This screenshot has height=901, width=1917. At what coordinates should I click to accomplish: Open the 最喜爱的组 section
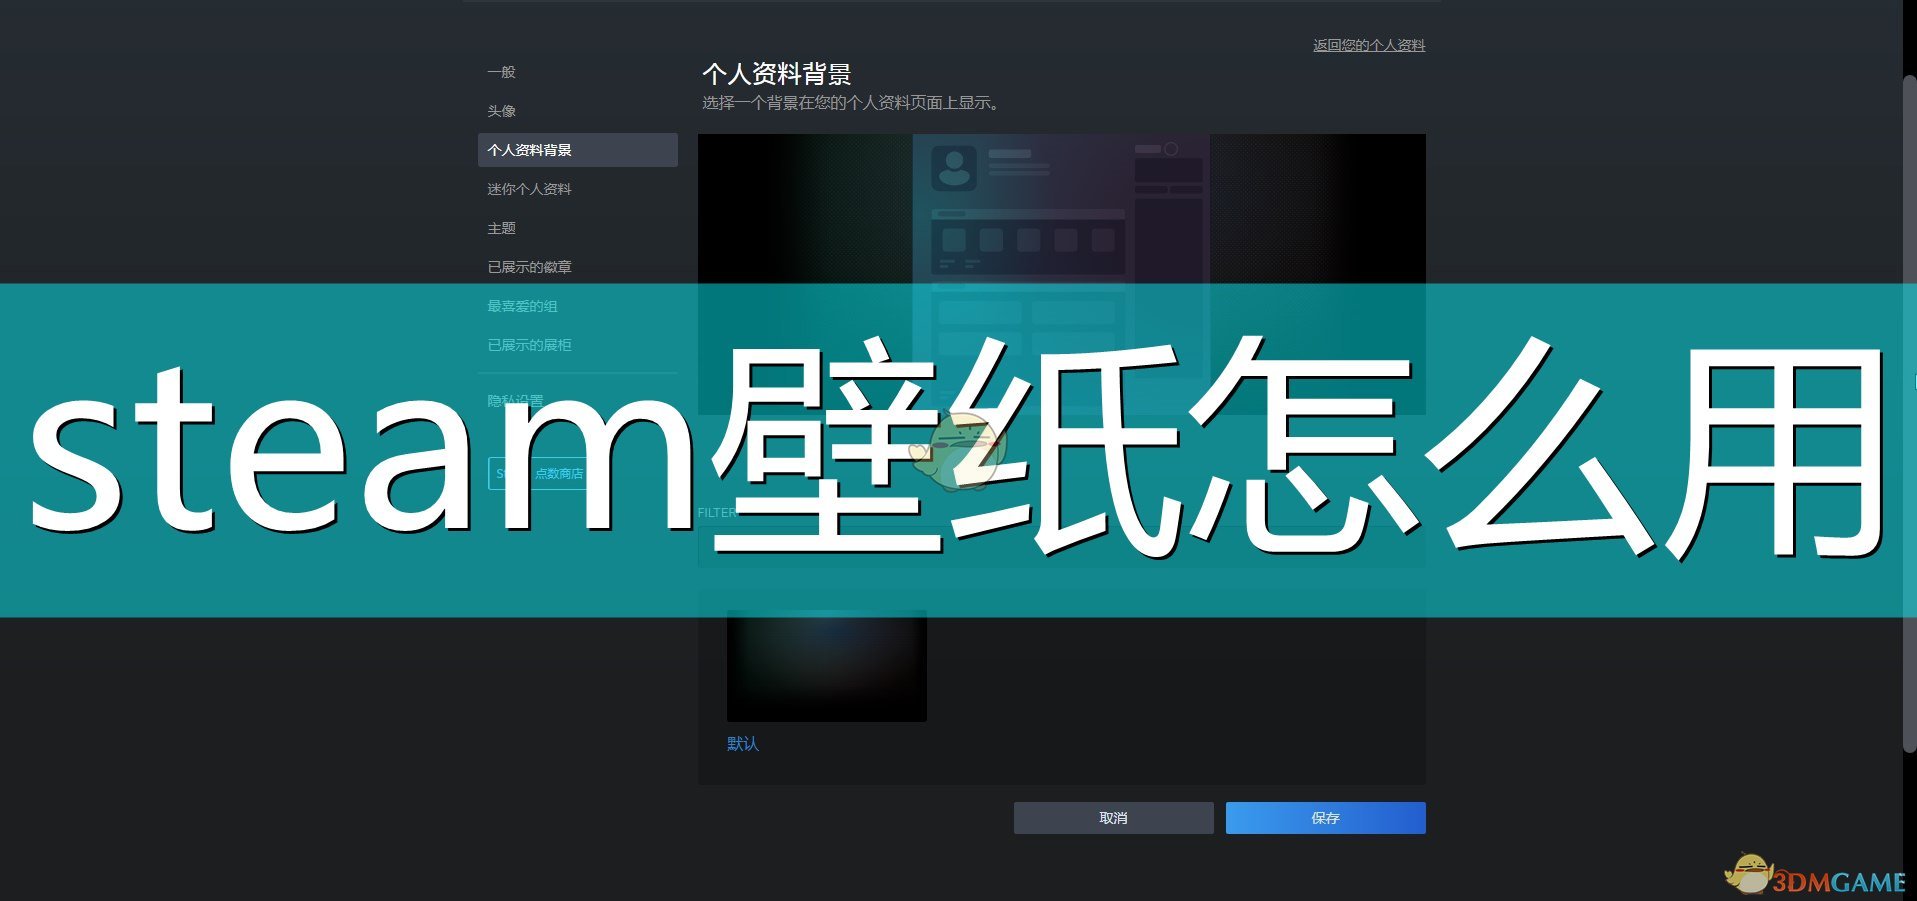(522, 306)
